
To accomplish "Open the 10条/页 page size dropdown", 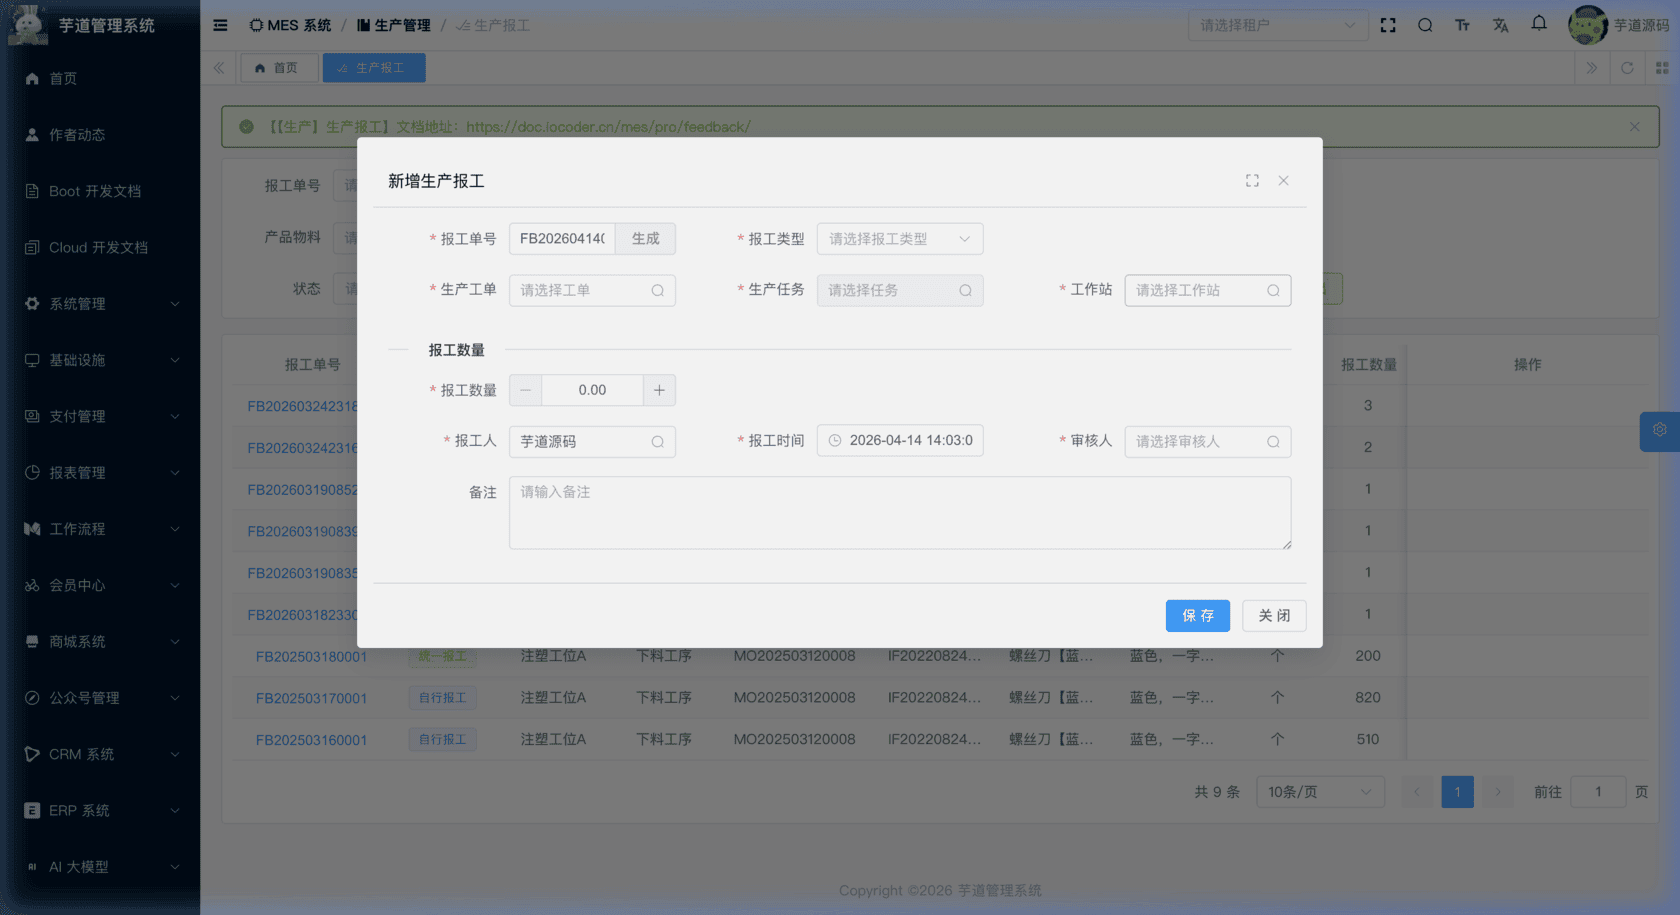I will click(1319, 791).
